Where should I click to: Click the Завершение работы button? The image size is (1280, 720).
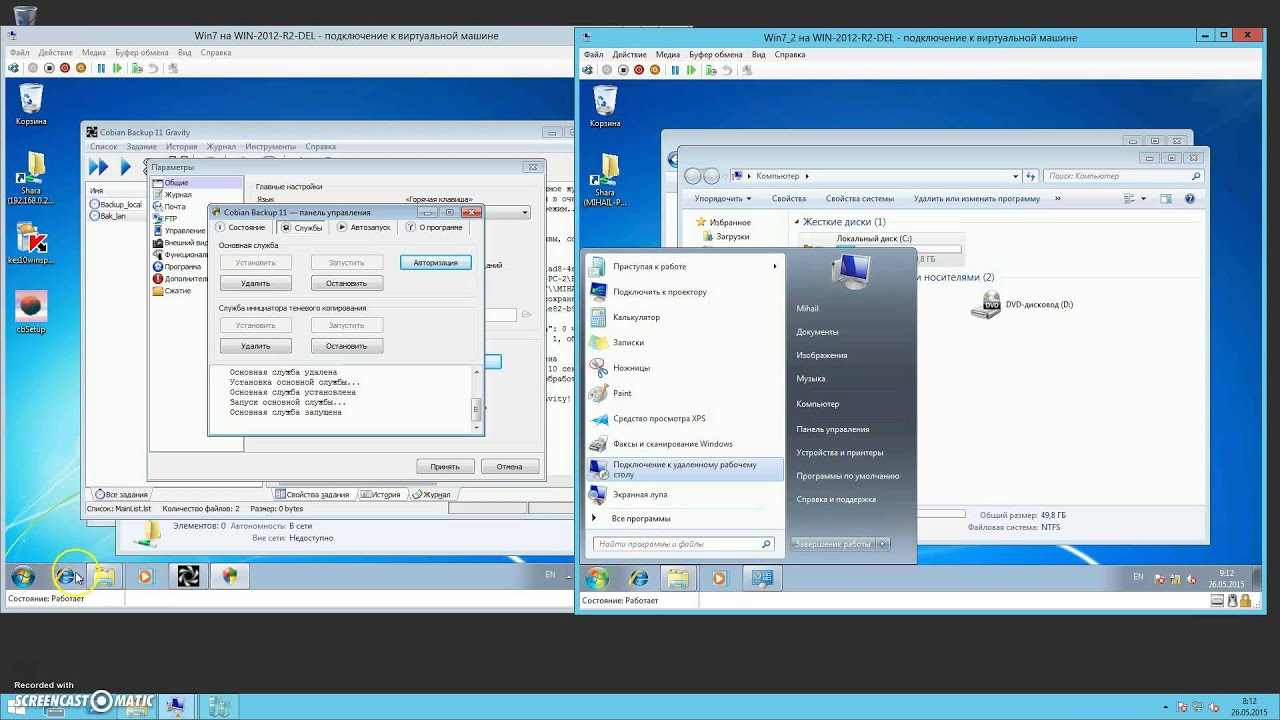tap(832, 544)
